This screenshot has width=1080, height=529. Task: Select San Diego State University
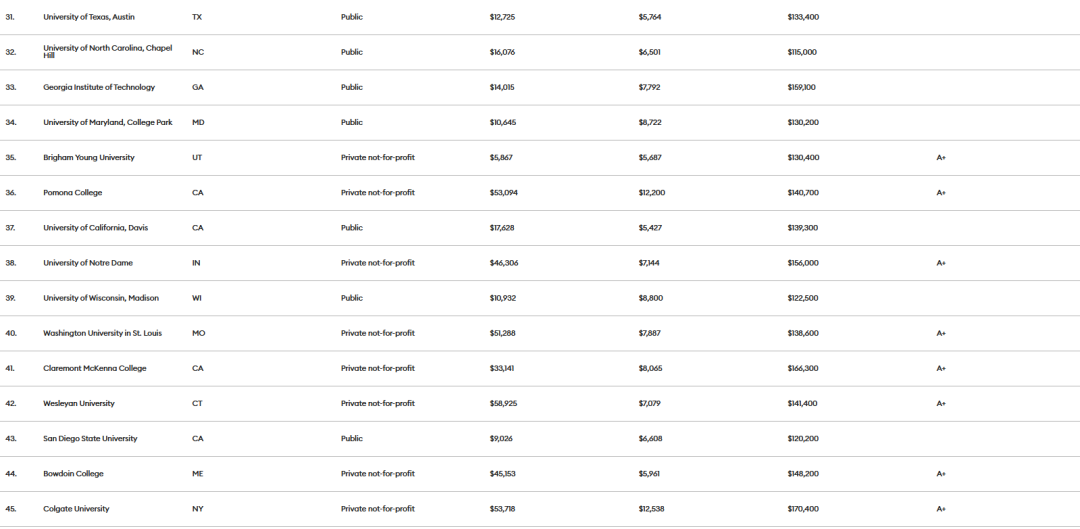tap(90, 439)
